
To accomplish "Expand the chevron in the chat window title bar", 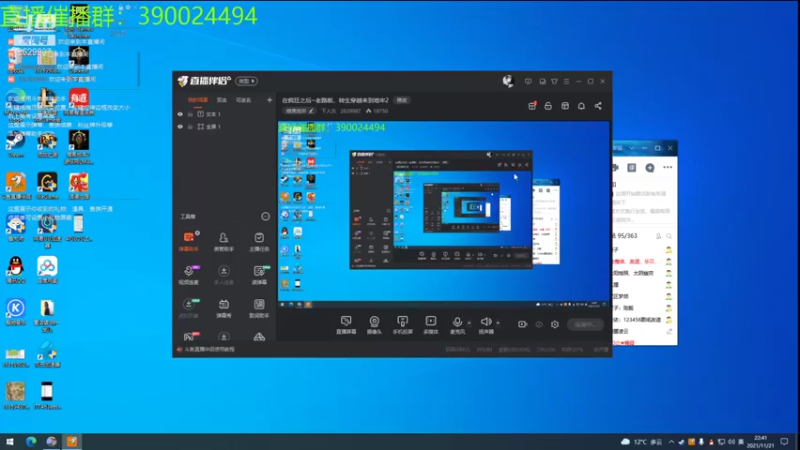I will coord(632,148).
